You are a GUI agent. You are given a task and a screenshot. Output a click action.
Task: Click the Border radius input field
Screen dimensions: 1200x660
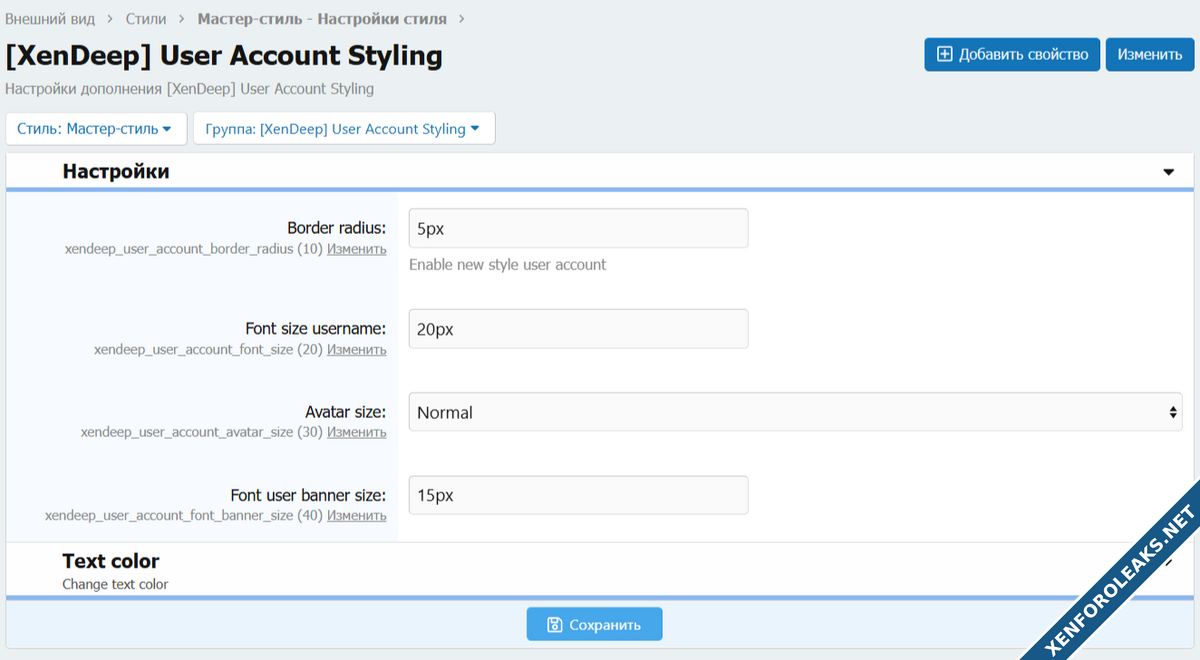tap(578, 229)
